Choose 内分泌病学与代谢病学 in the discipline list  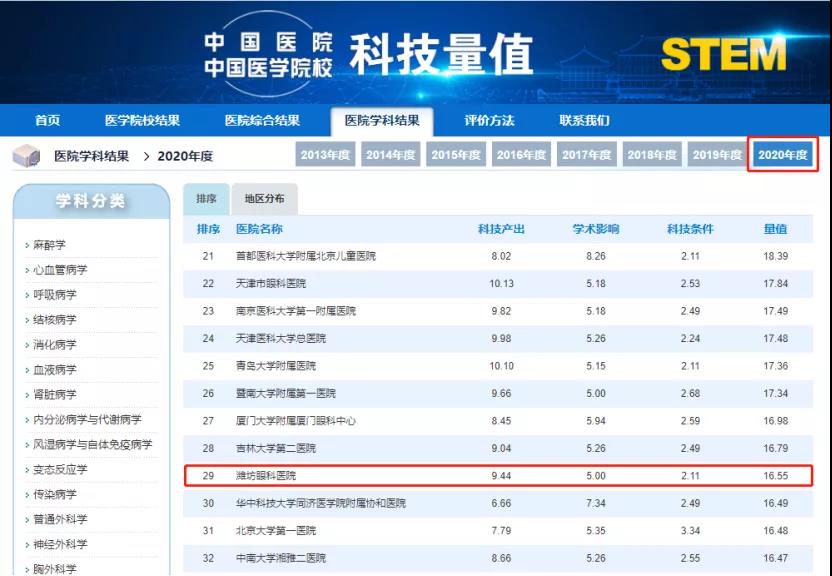87,420
